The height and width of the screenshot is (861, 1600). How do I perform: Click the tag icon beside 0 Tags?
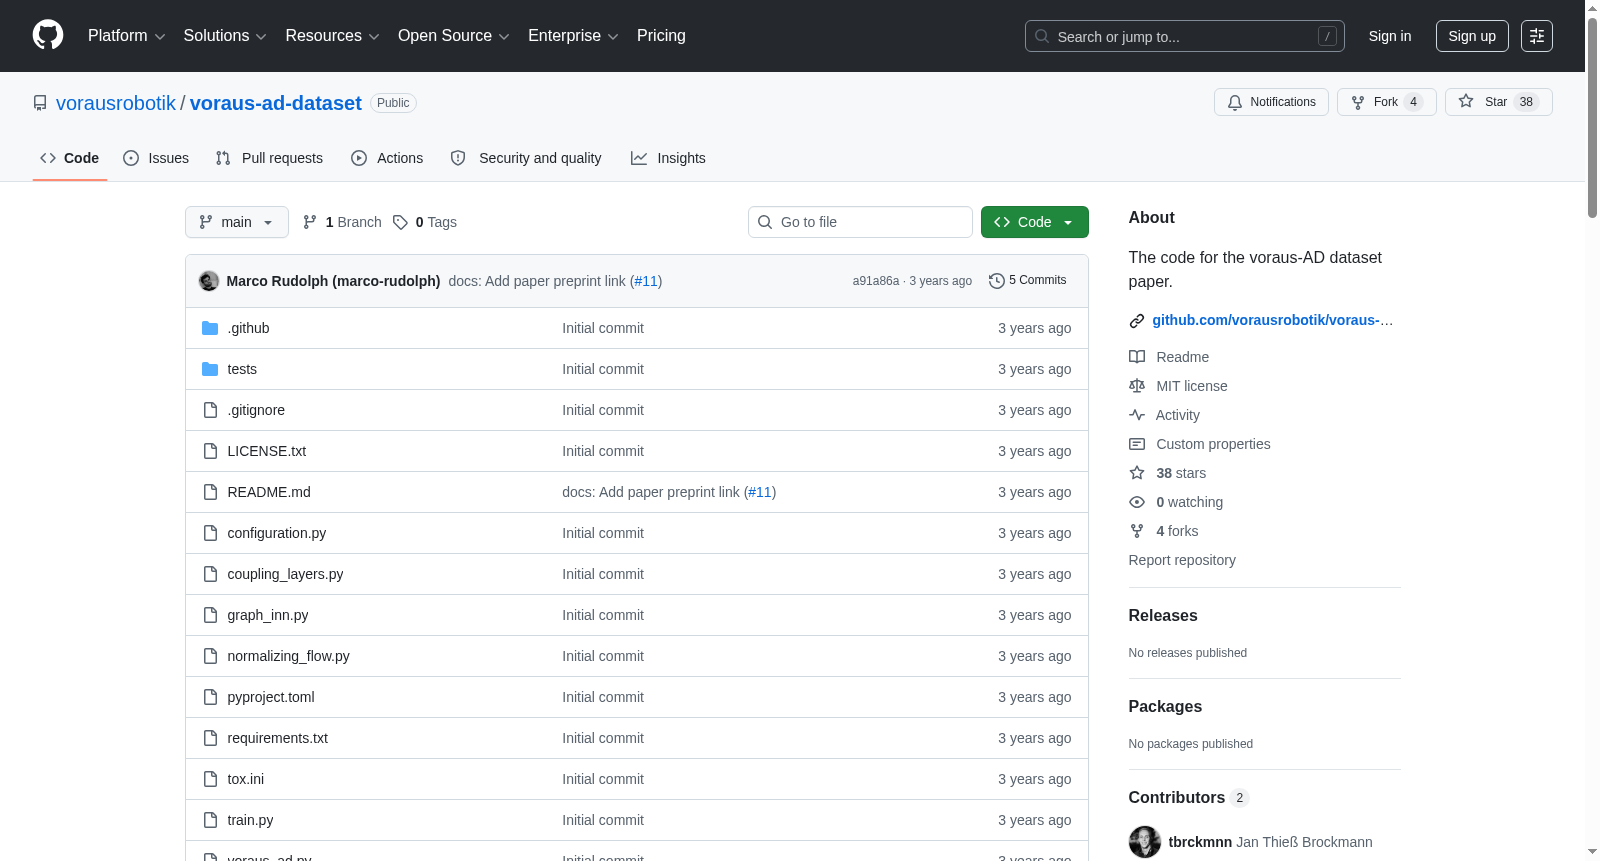click(x=400, y=222)
